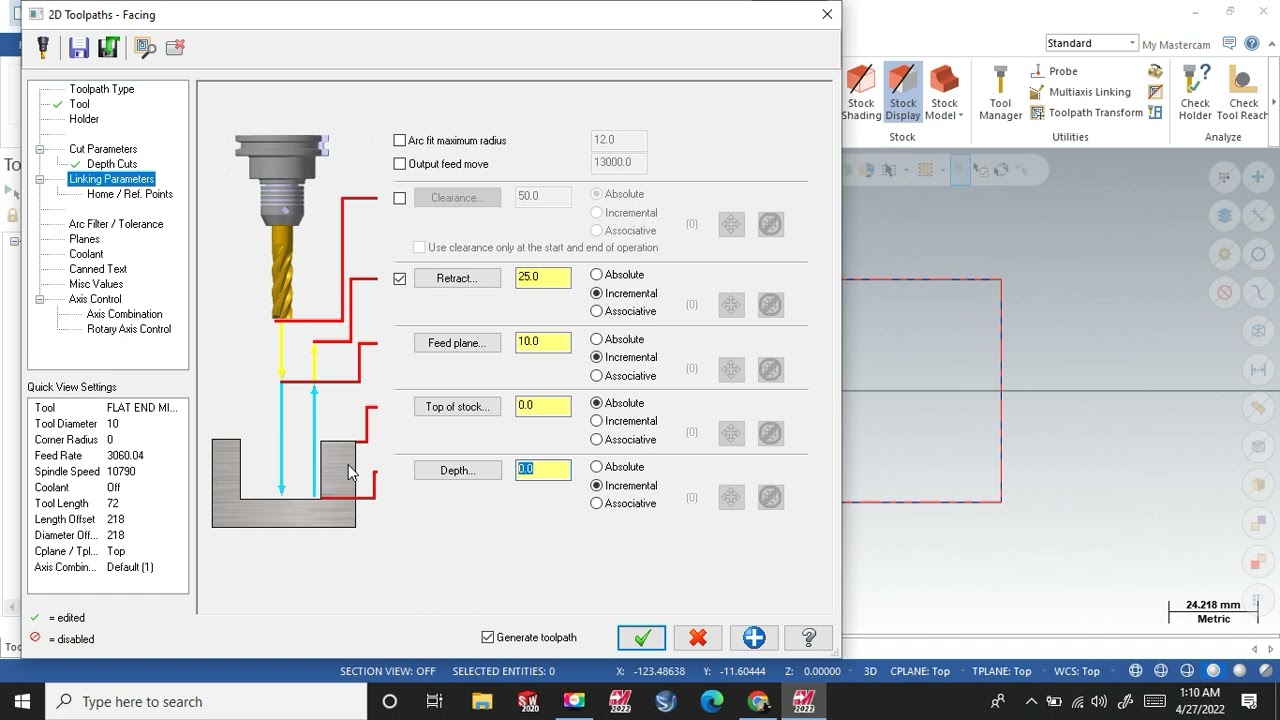Click the tool icon in dialog toolbar
Viewport: 1280px width, 720px height.
(43, 47)
